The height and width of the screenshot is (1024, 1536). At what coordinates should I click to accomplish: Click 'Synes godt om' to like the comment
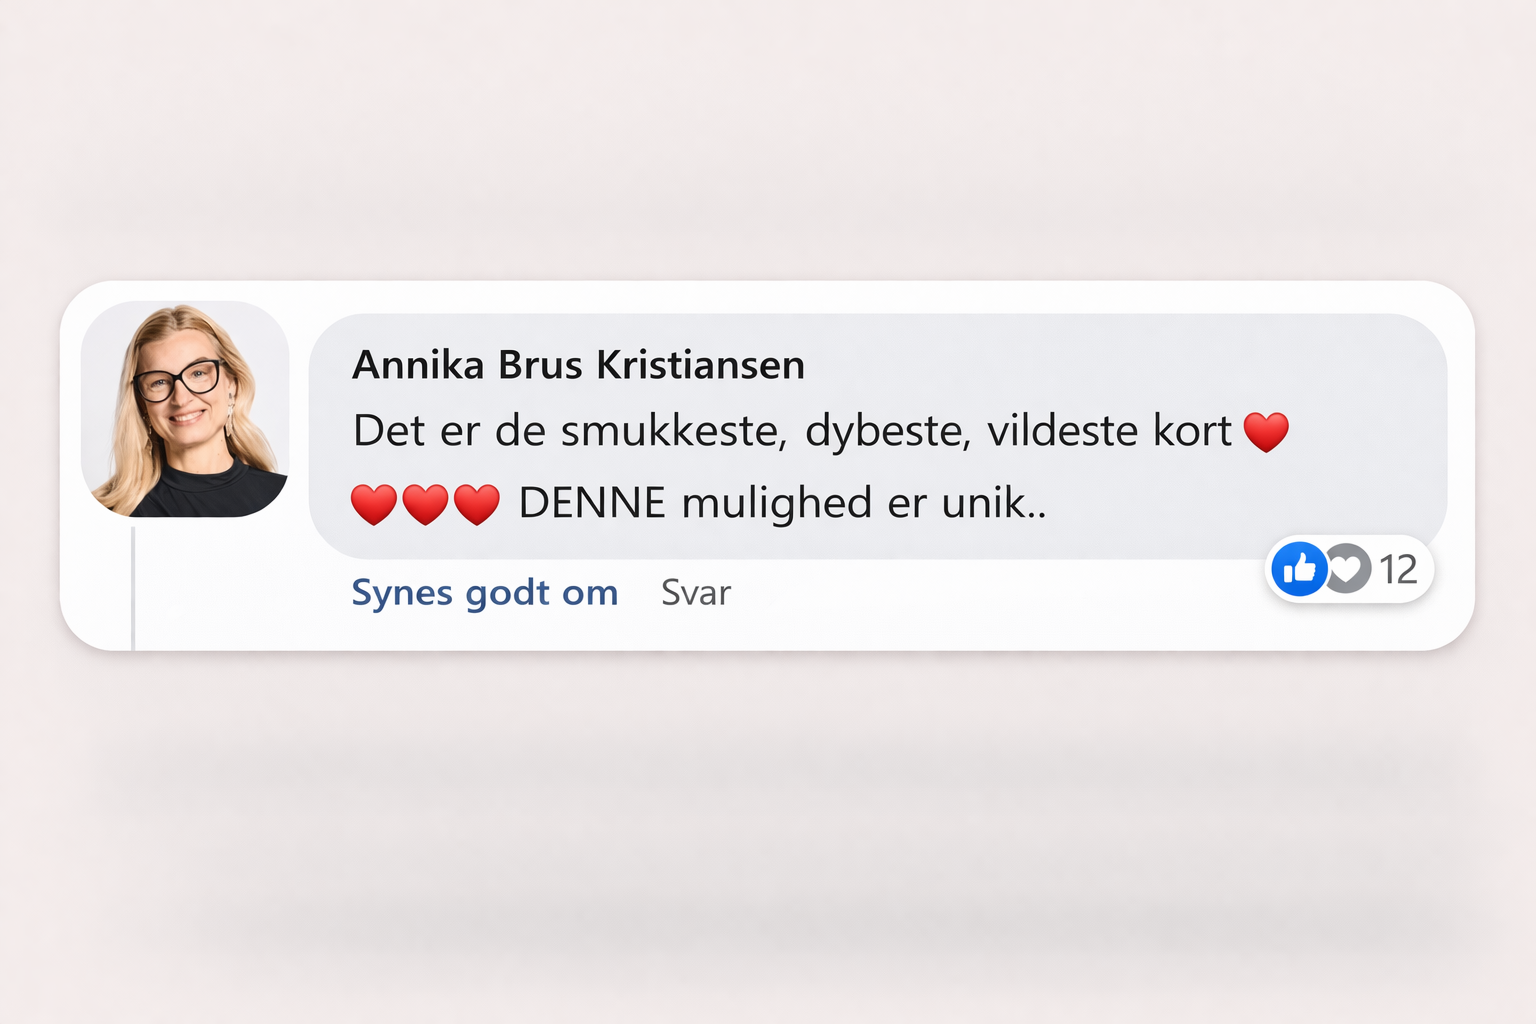(484, 592)
